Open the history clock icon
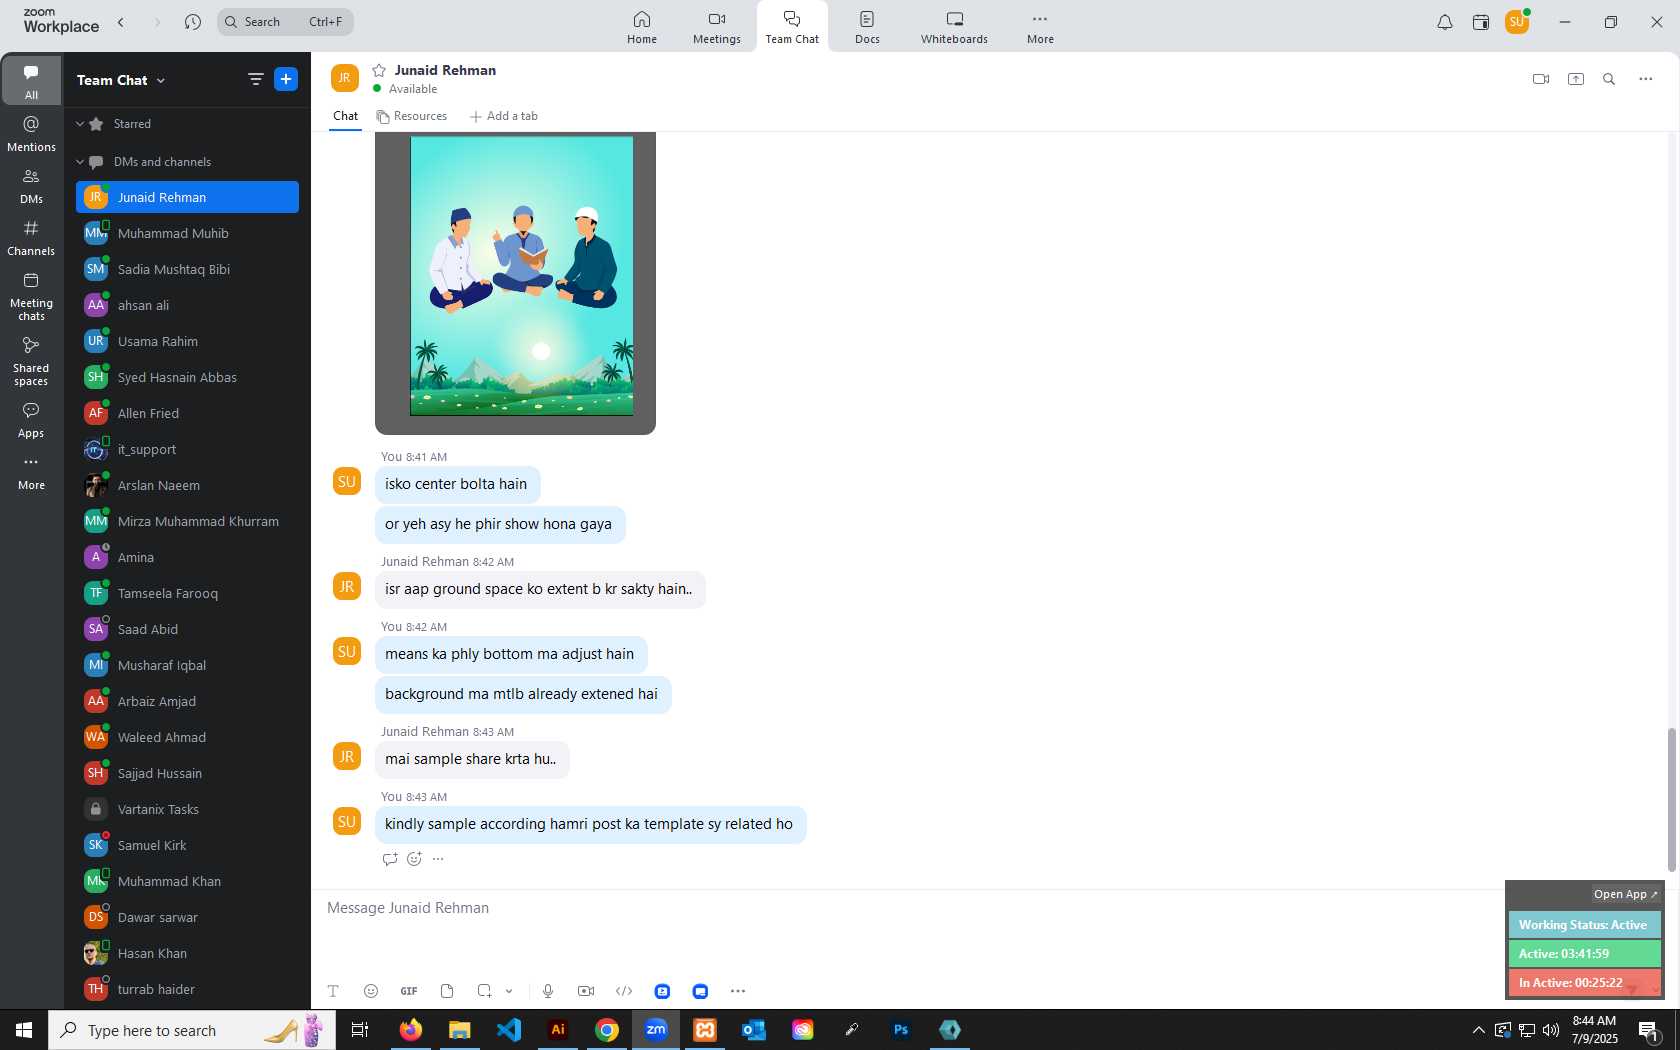Screen dimensions: 1680x1050 pos(193,21)
